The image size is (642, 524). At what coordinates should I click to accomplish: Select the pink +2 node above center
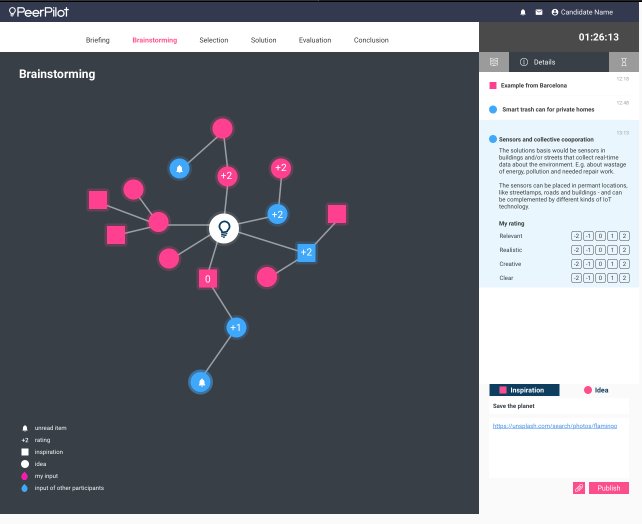pyautogui.click(x=227, y=176)
